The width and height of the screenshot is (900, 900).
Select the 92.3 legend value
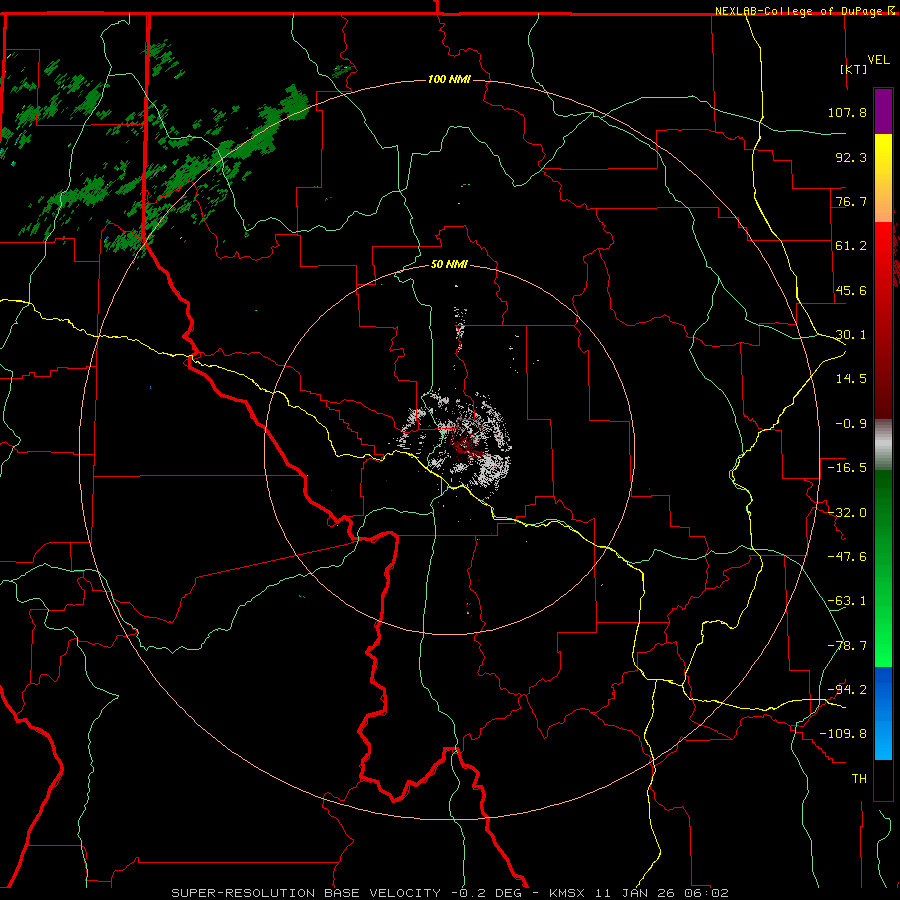click(851, 157)
